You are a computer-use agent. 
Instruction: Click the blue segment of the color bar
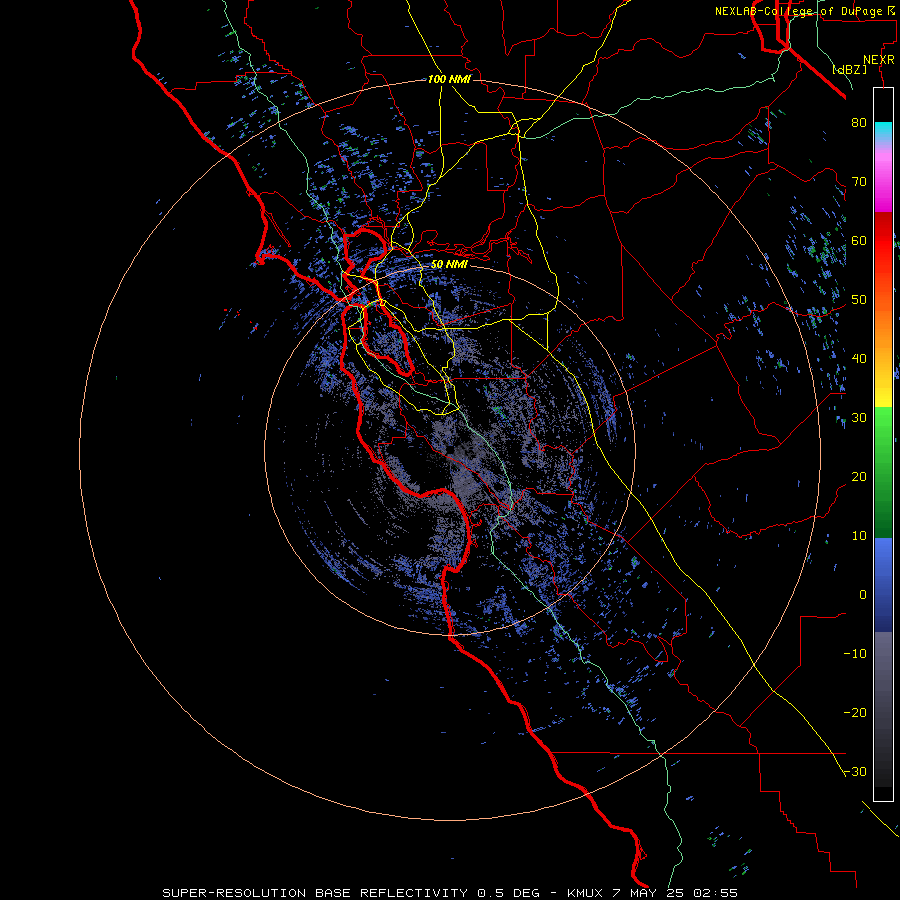point(883,585)
